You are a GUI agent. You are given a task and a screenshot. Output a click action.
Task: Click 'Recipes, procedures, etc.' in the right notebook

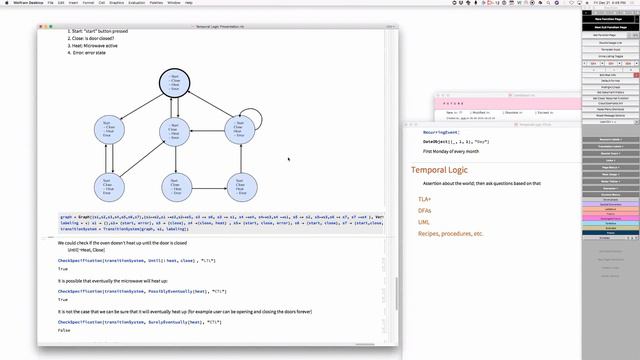[x=451, y=234]
